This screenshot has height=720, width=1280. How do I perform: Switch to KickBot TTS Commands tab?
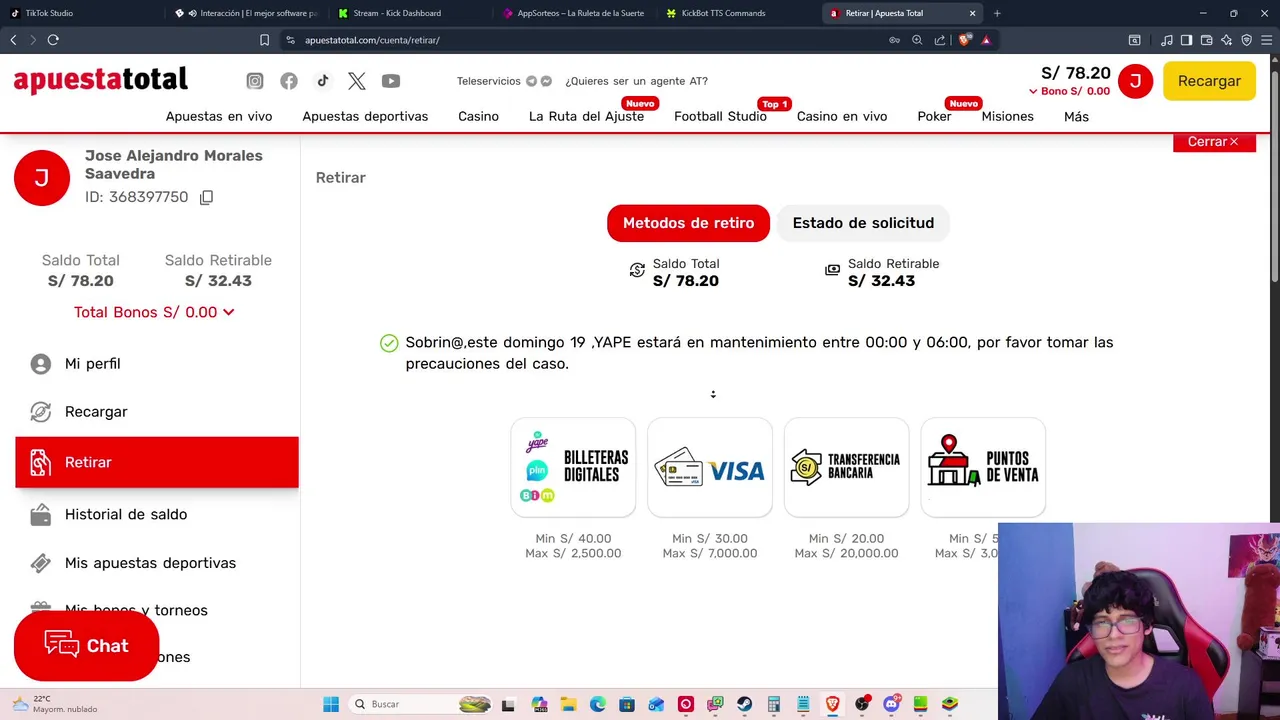click(738, 13)
